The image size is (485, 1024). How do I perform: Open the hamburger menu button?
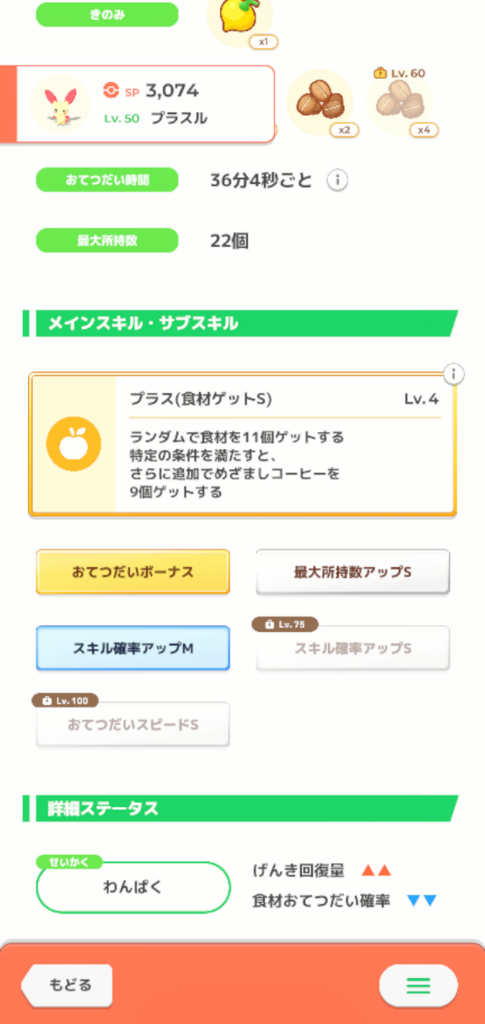coord(418,985)
